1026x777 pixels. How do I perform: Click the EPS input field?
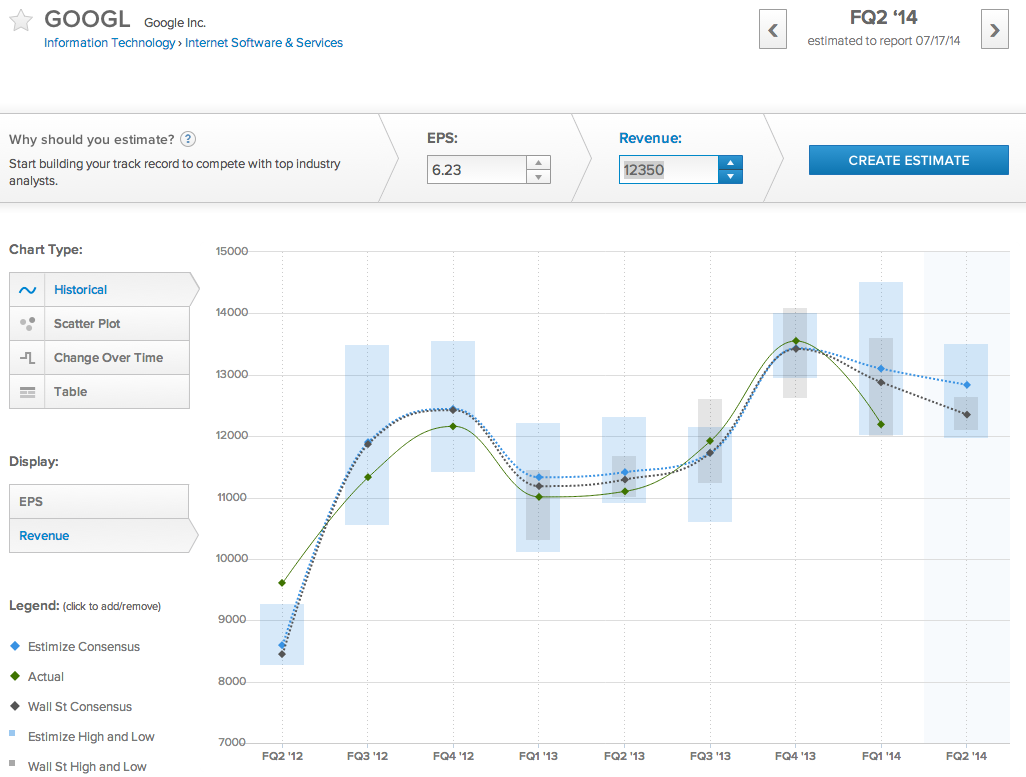(477, 170)
